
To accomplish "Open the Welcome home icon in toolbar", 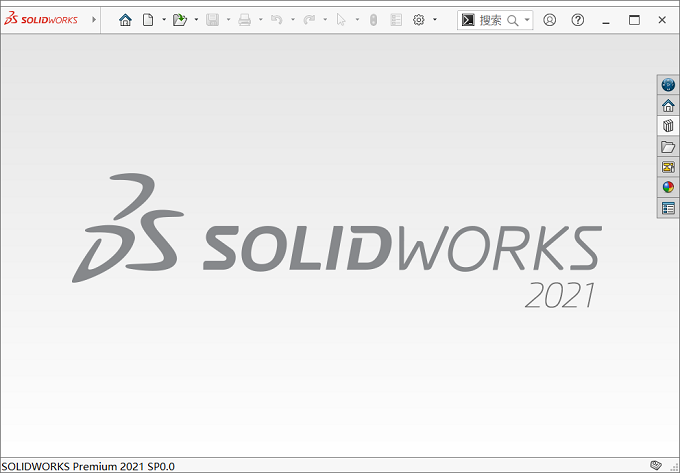I will (x=125, y=20).
